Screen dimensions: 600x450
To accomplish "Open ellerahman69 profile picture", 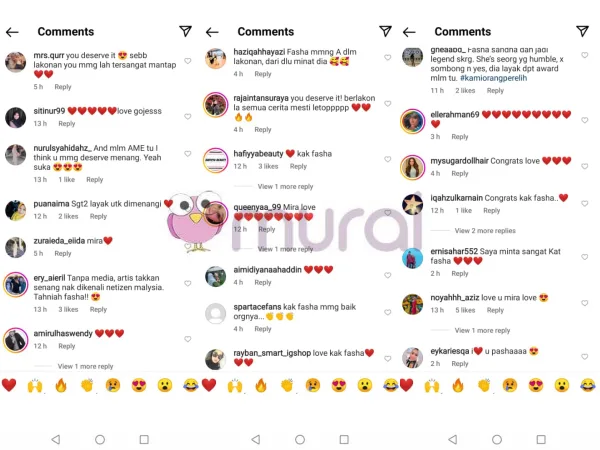I will 412,121.
